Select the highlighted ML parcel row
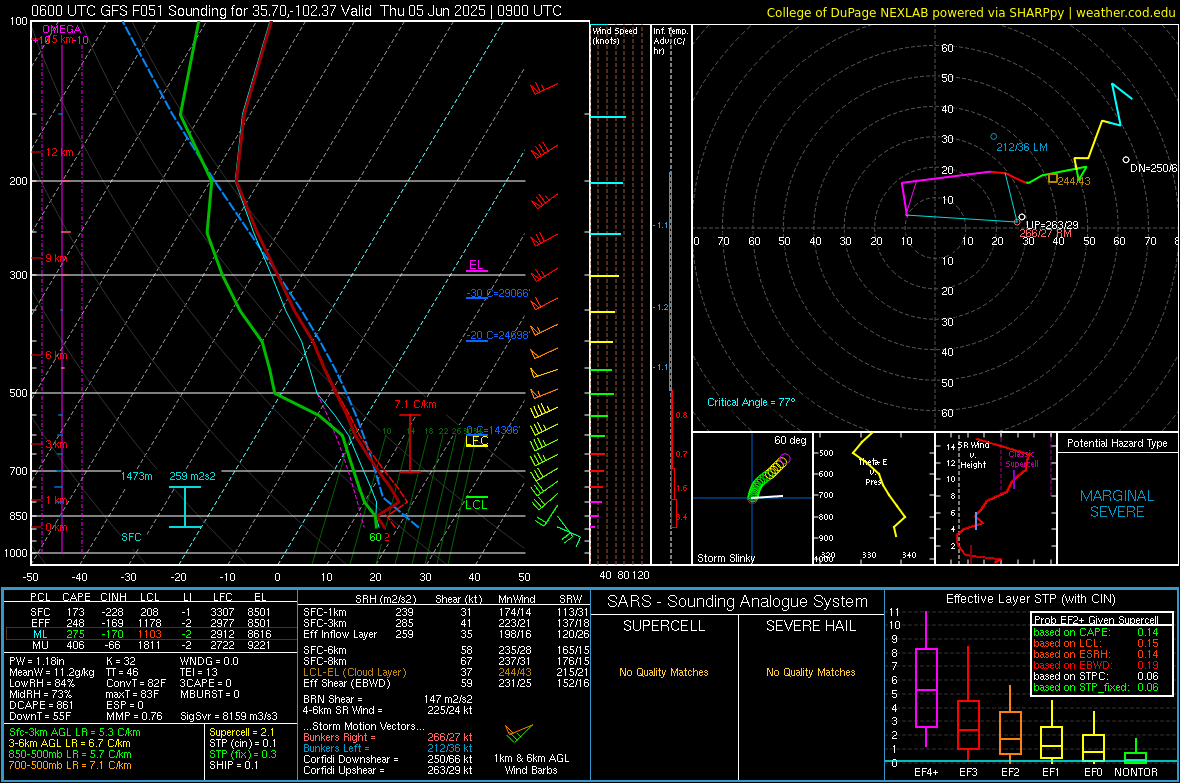Screen dimensions: 1180x783 (151, 634)
